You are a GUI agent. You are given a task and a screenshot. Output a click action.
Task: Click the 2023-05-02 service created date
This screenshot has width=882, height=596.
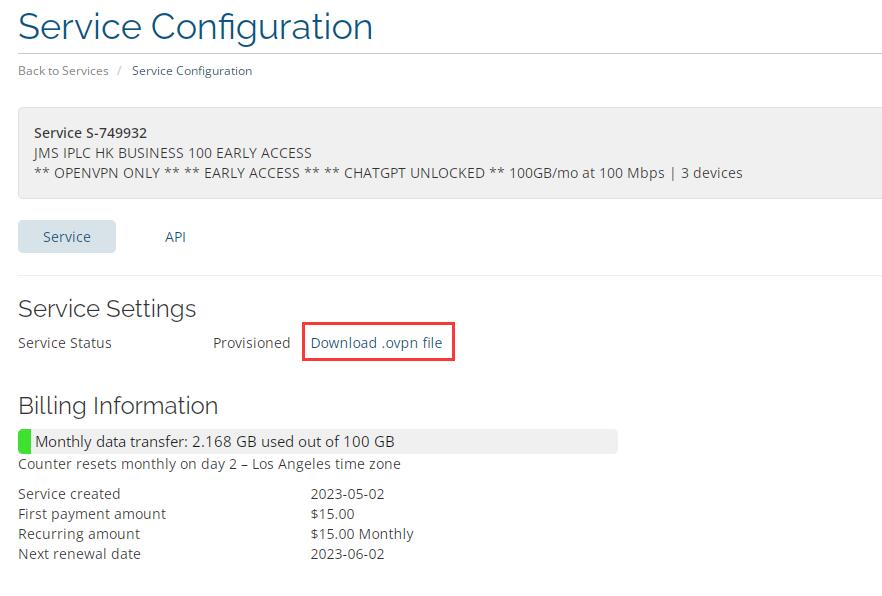(x=347, y=494)
